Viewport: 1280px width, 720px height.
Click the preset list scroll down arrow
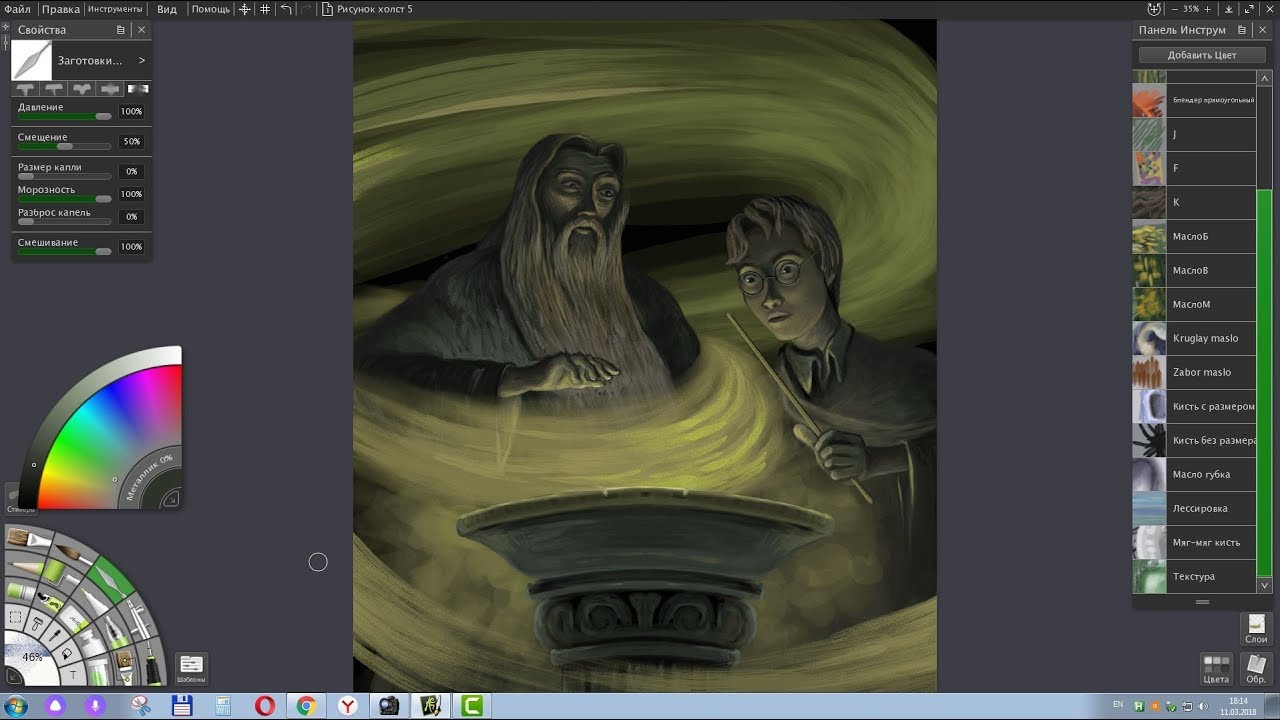coord(1264,585)
